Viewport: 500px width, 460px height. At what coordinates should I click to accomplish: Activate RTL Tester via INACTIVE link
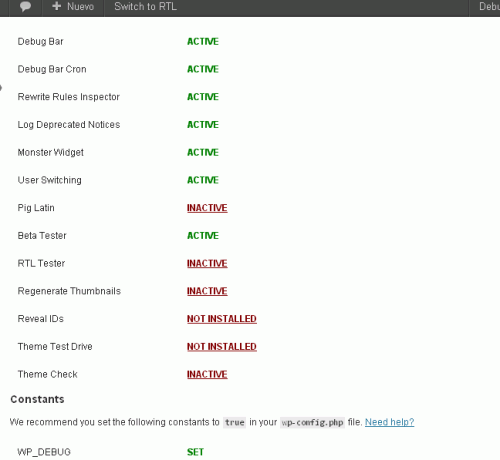click(x=207, y=263)
